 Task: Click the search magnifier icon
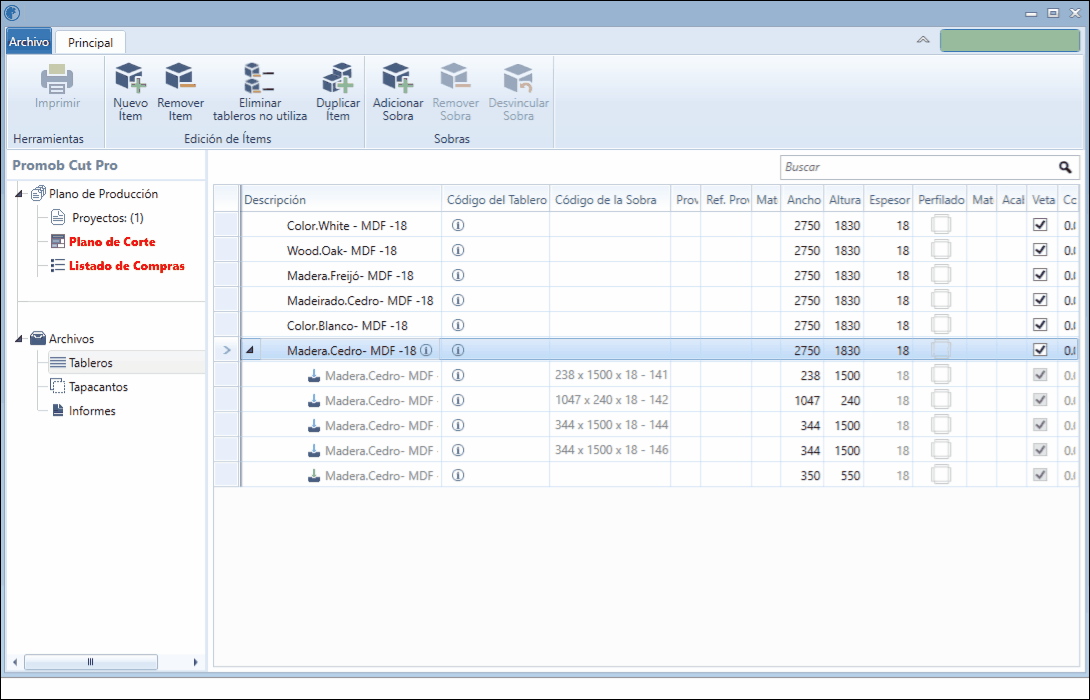[x=1065, y=167]
